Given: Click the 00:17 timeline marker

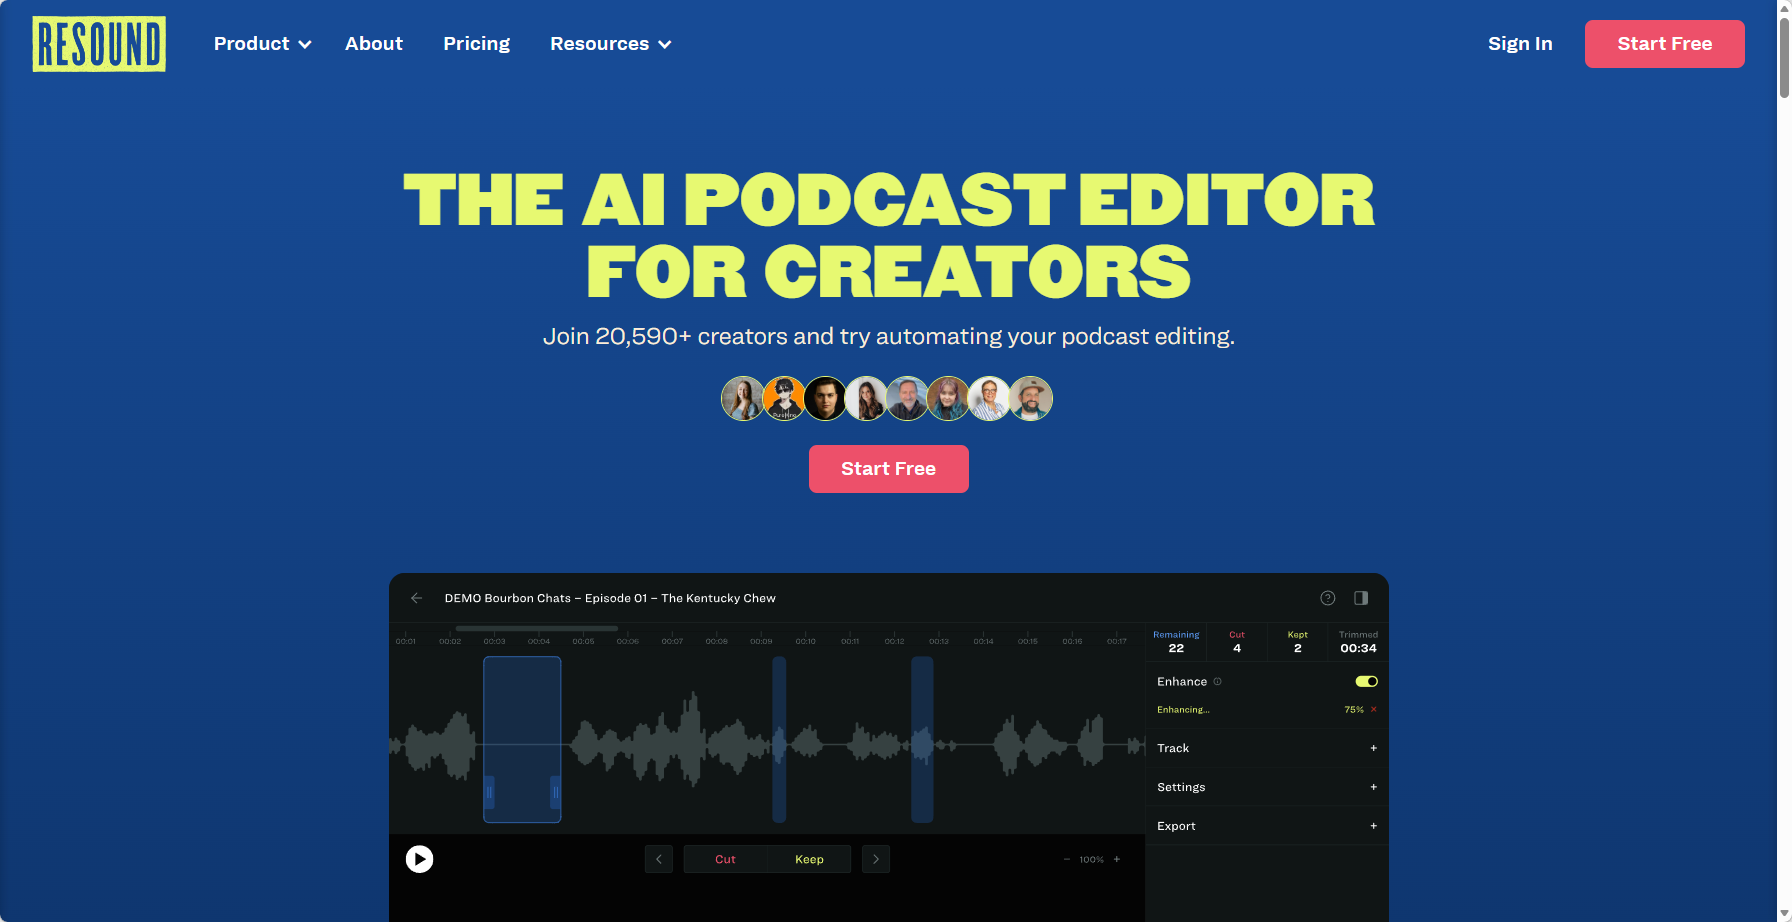Looking at the screenshot, I should pos(1116,641).
